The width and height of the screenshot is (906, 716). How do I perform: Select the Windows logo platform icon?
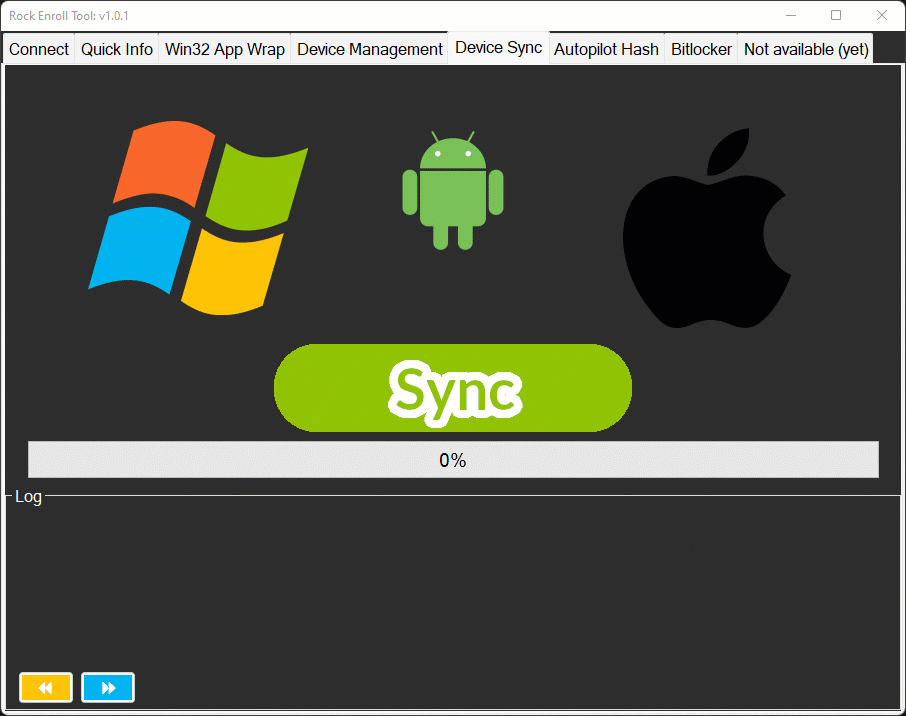(x=198, y=218)
